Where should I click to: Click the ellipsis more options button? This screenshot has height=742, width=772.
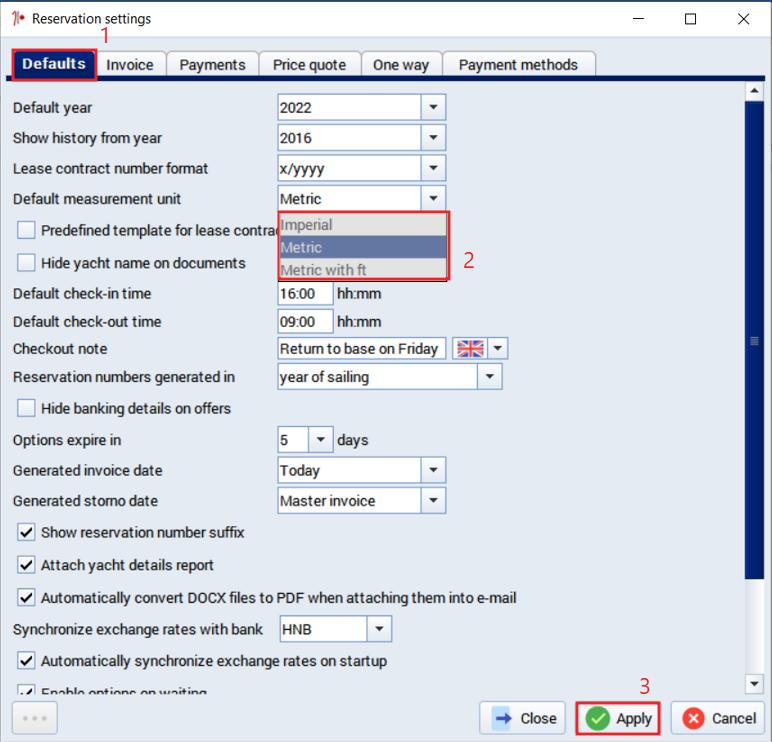(34, 718)
